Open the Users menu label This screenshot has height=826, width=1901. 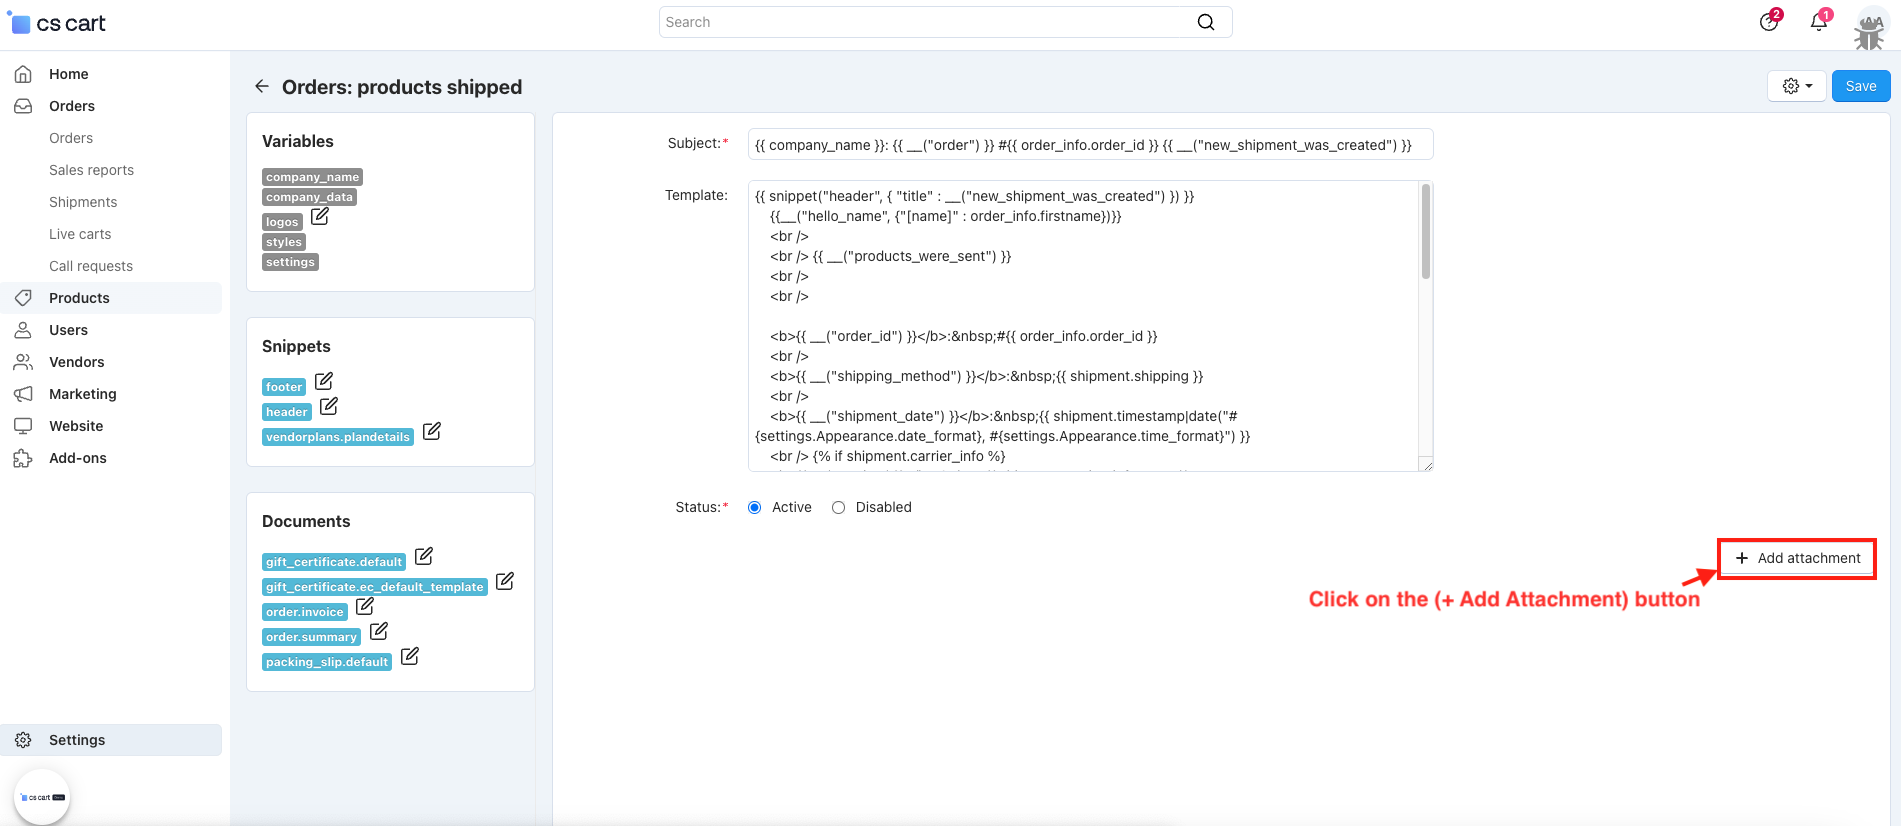(68, 330)
